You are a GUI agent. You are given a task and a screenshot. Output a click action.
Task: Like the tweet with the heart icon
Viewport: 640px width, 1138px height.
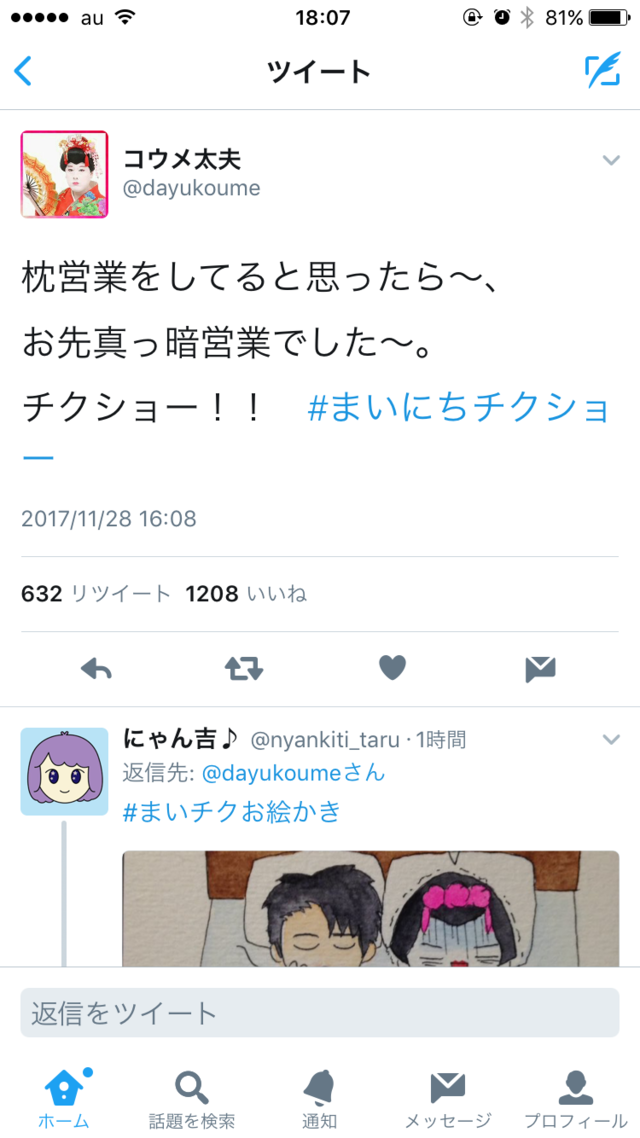coord(393,668)
